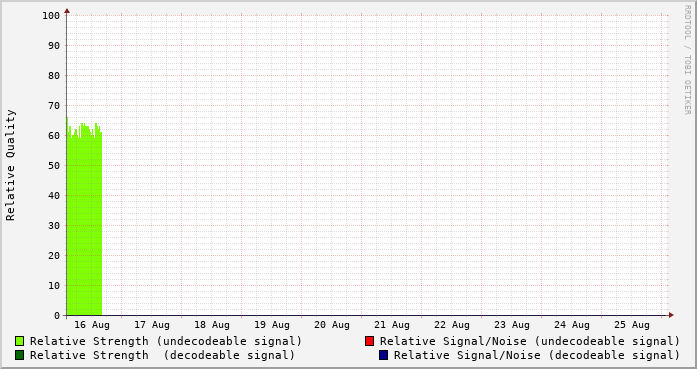Click the 25 Aug date label

pos(632,325)
